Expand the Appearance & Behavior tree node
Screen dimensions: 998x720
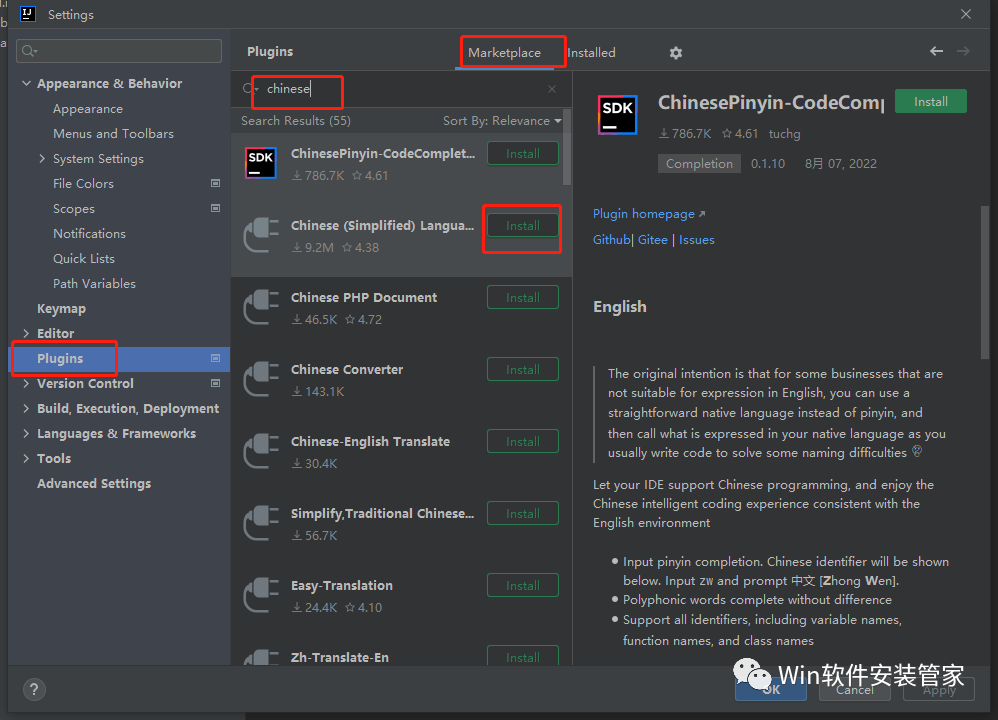pyautogui.click(x=26, y=84)
